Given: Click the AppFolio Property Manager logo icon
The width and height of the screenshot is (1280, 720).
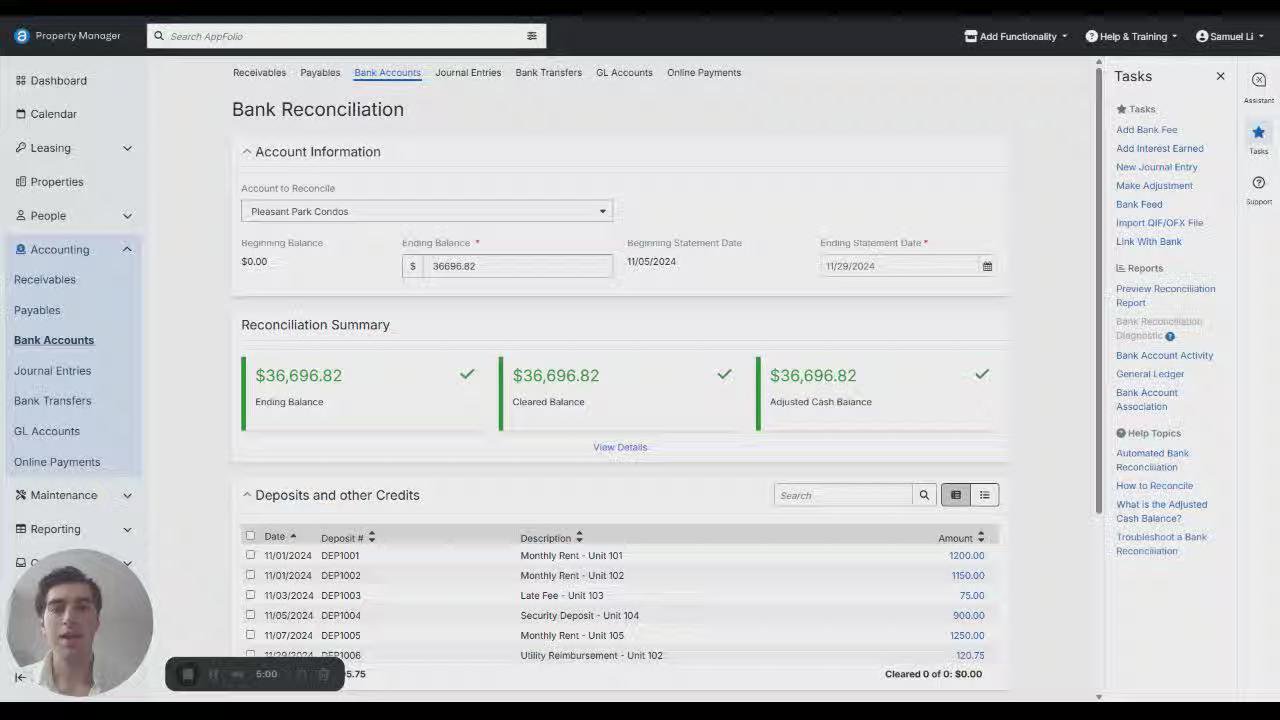Looking at the screenshot, I should 22,36.
